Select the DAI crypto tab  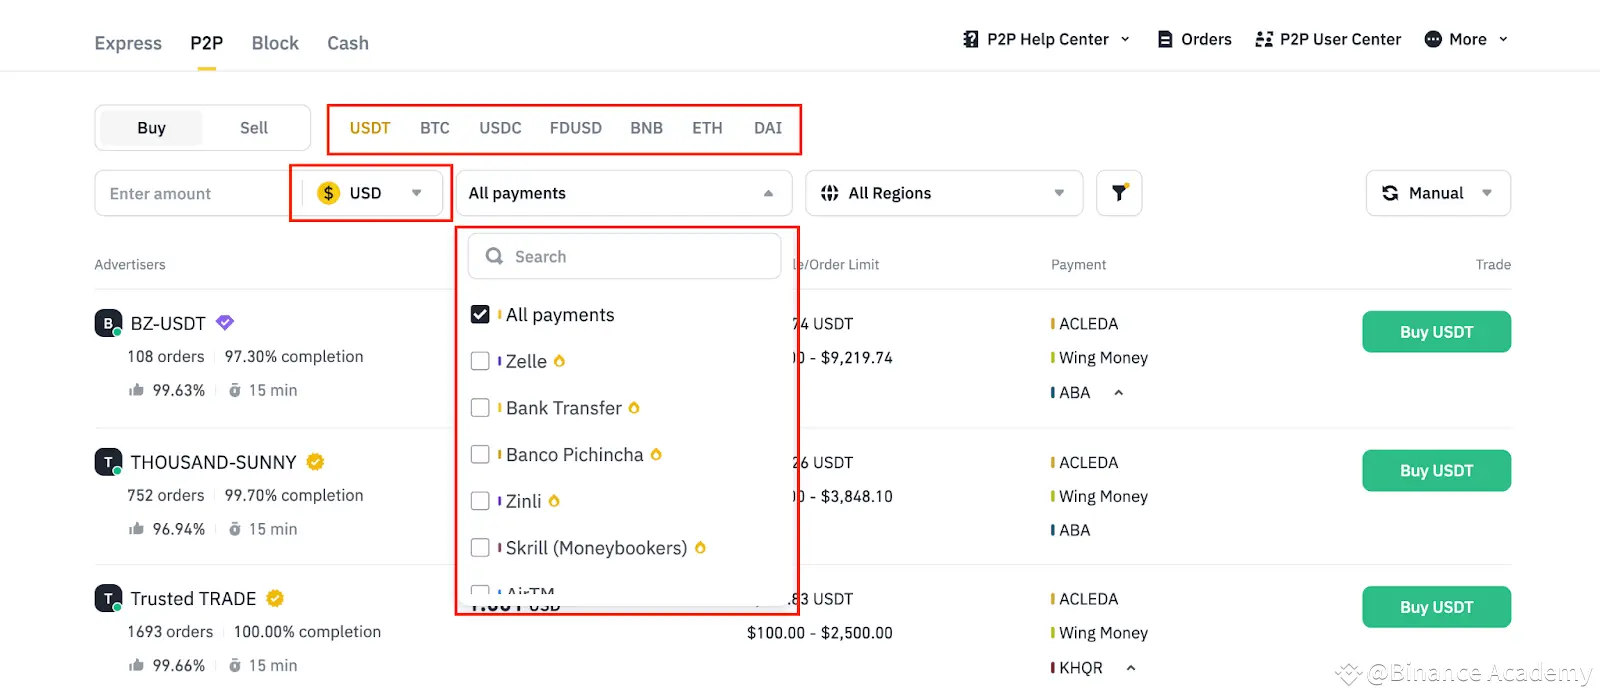768,128
